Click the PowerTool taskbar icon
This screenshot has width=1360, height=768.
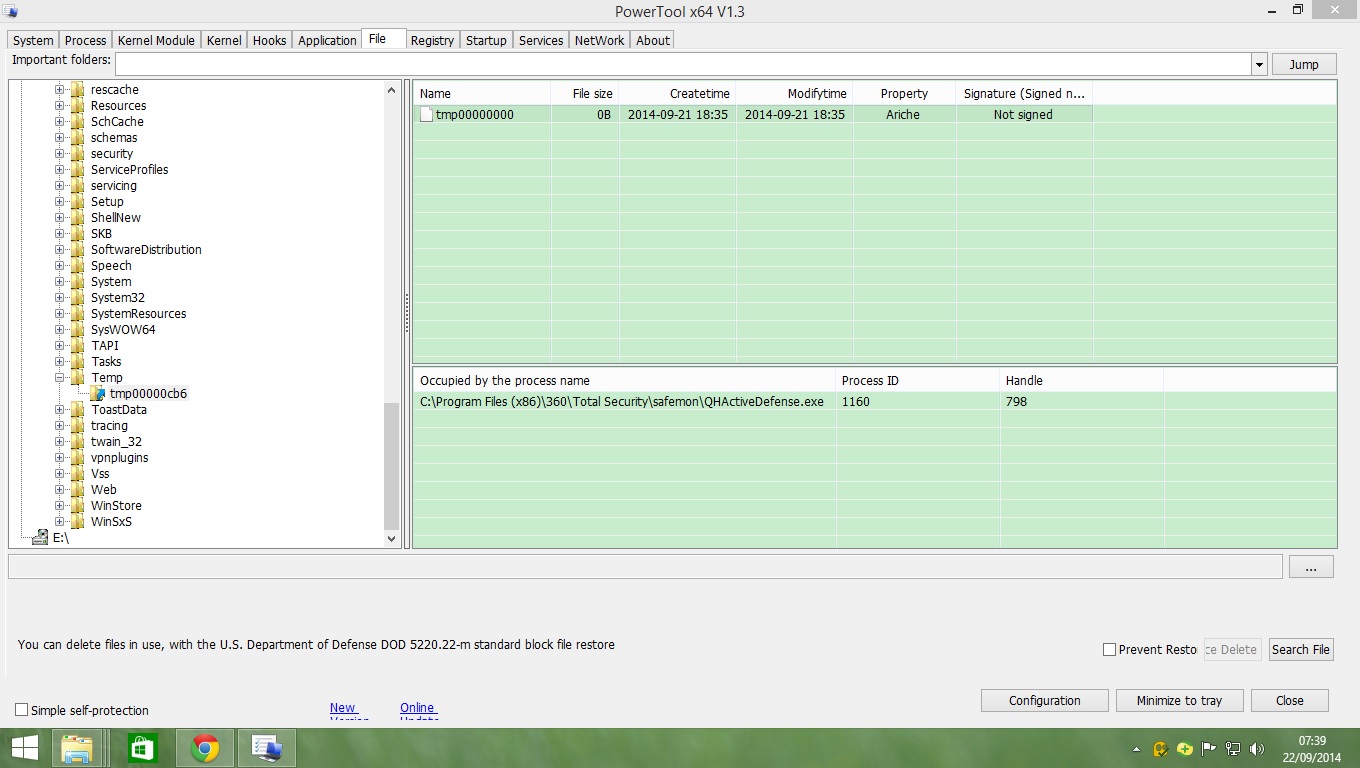[x=266, y=748]
